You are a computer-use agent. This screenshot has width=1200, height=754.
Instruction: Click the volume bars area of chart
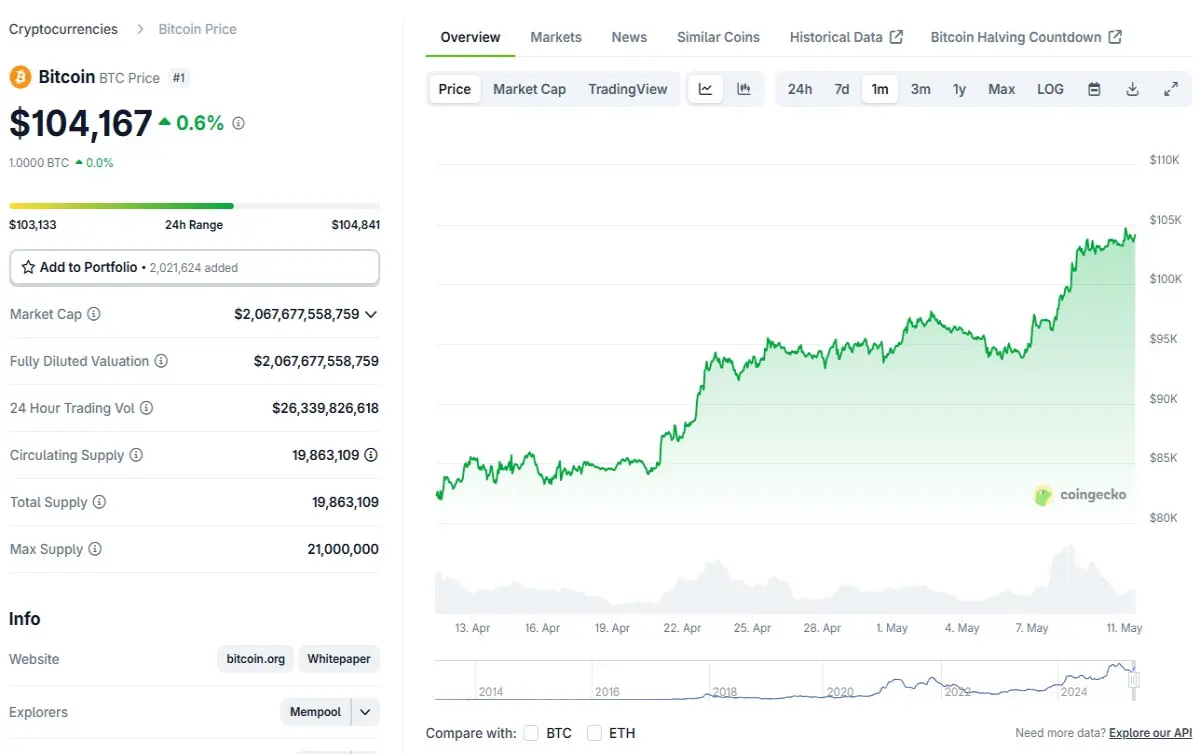785,582
